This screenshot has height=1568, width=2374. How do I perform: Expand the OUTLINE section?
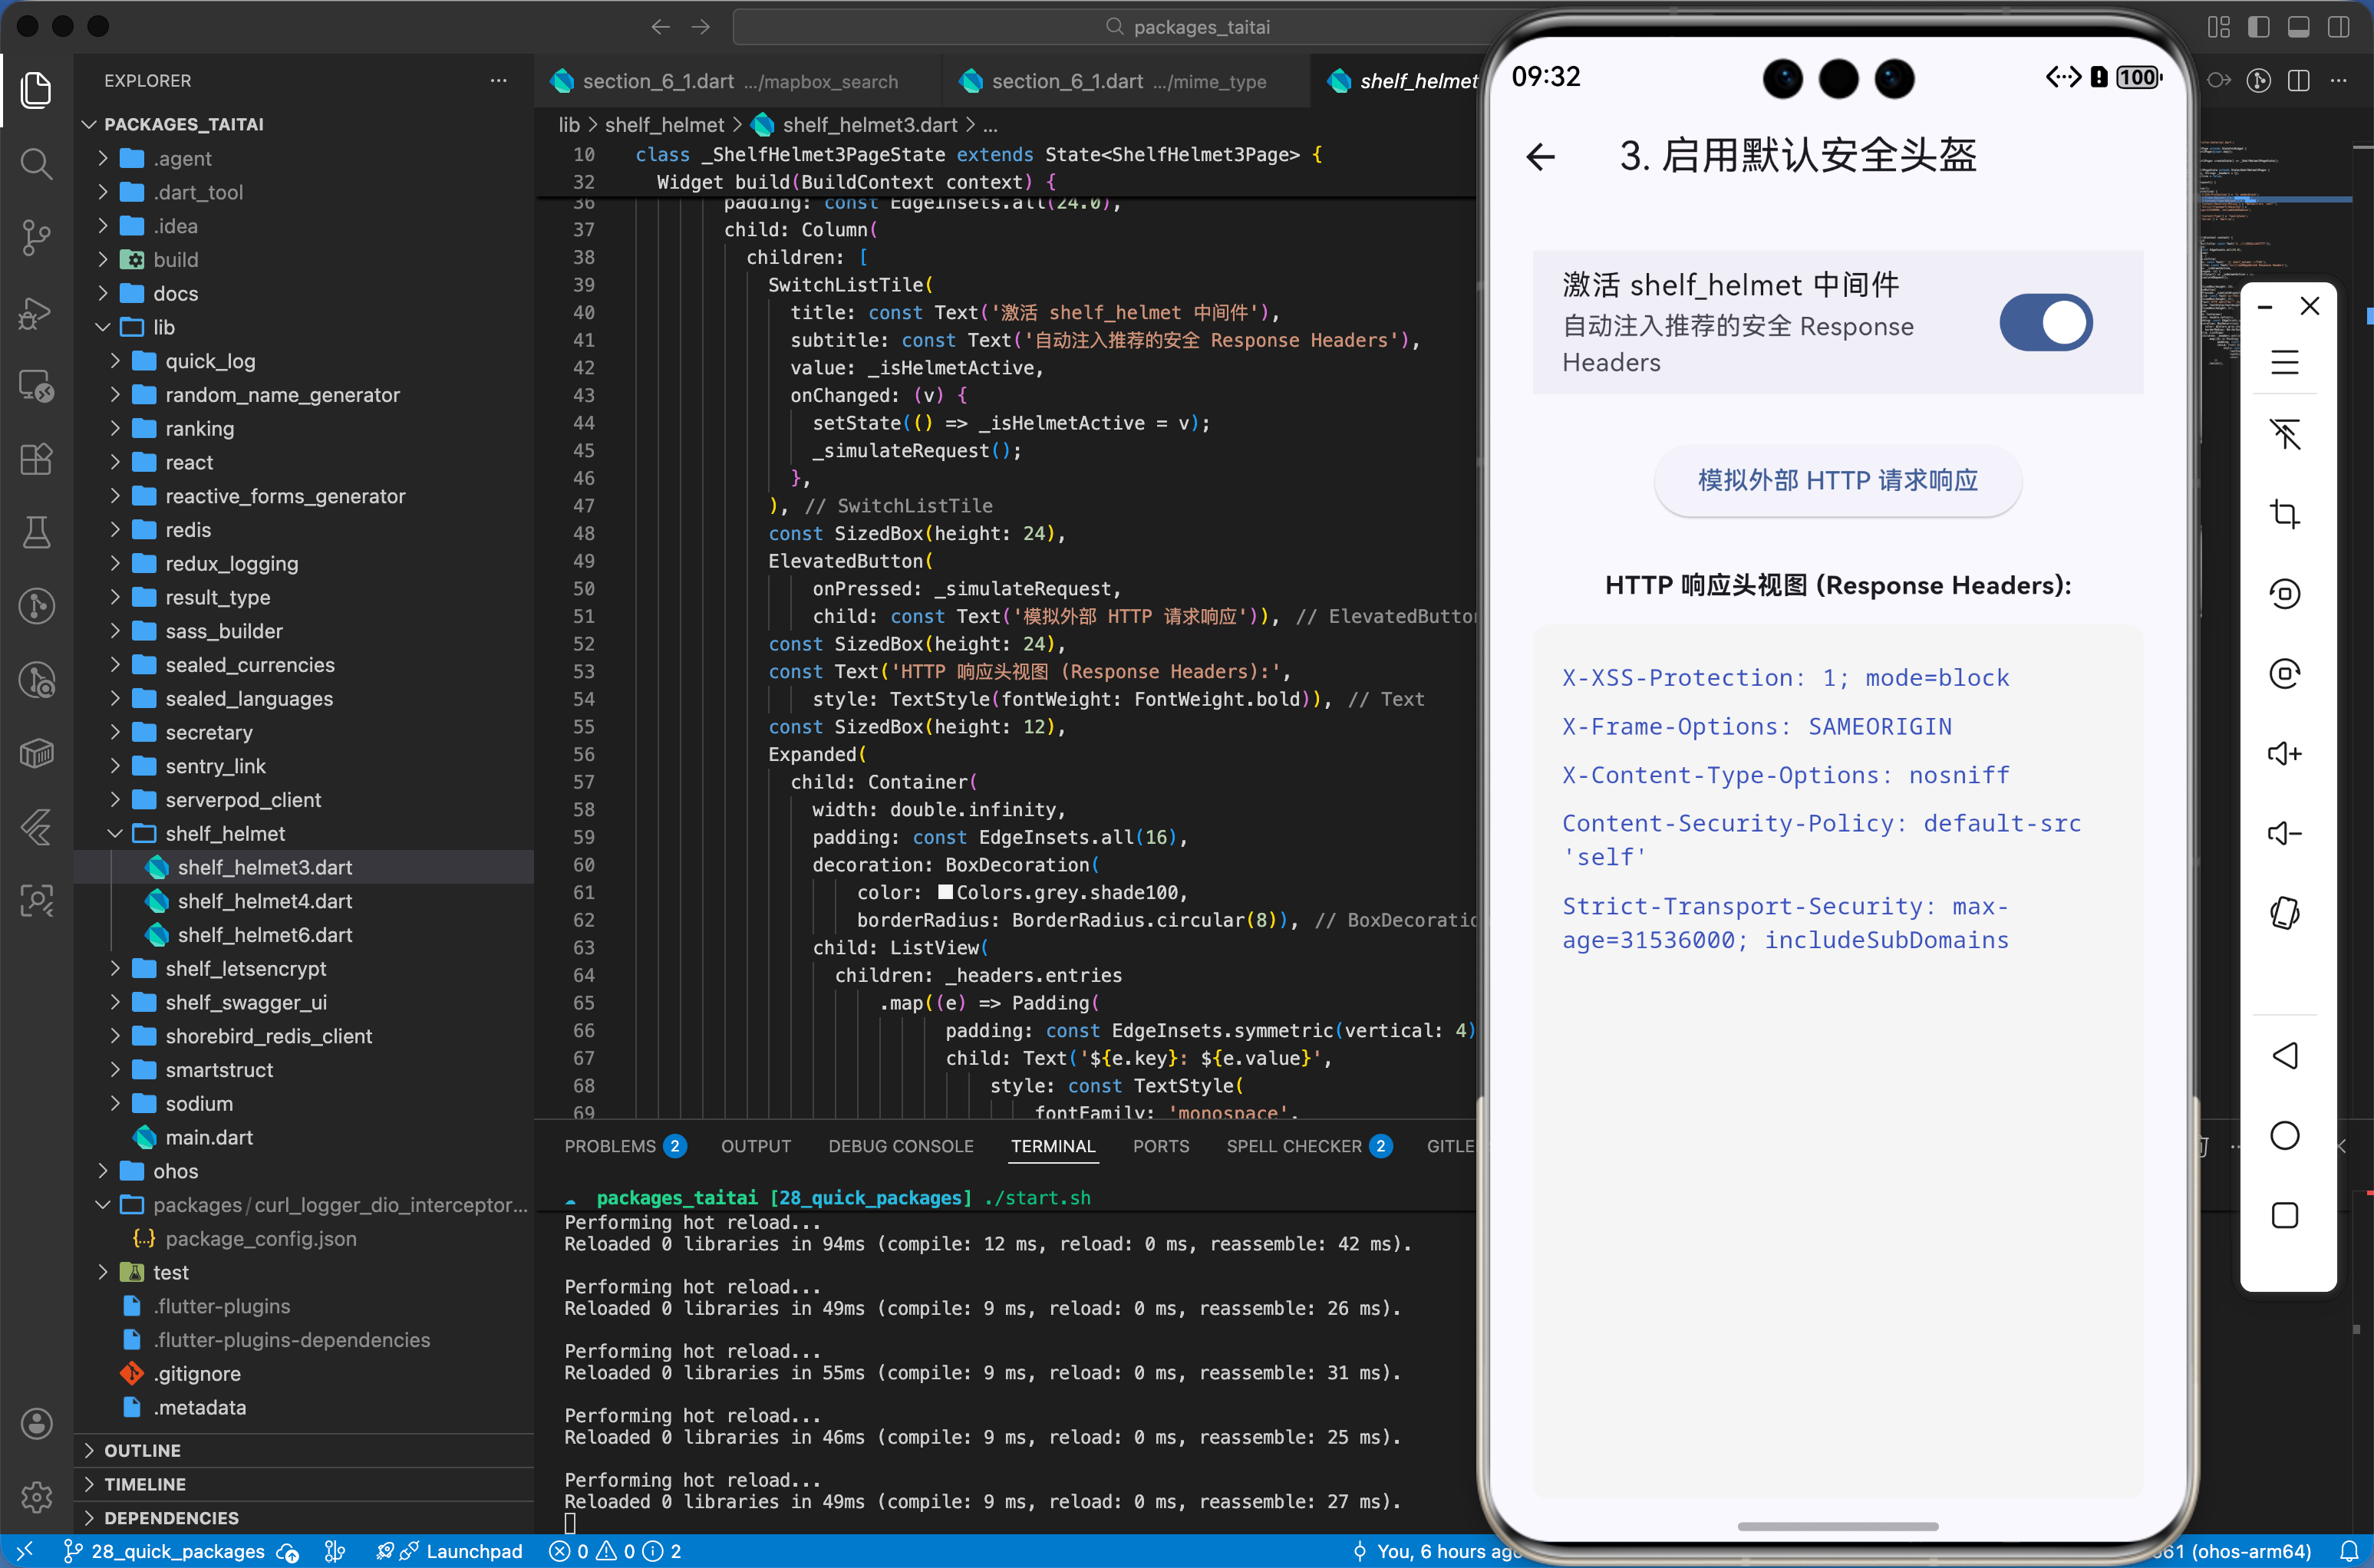(142, 1450)
